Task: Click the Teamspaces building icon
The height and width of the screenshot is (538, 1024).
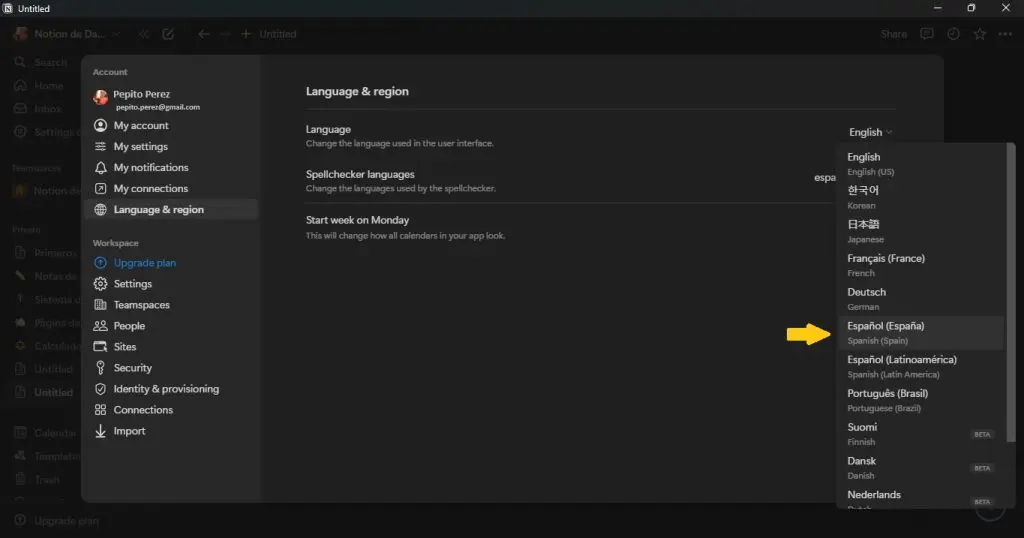Action: [100, 304]
